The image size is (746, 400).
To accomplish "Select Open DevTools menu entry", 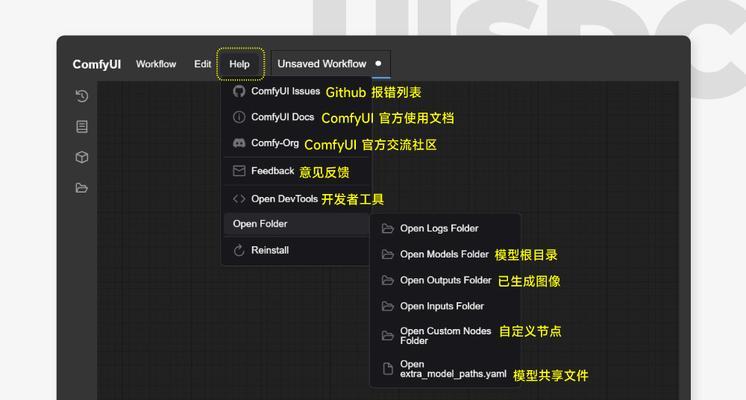I will click(x=297, y=199).
